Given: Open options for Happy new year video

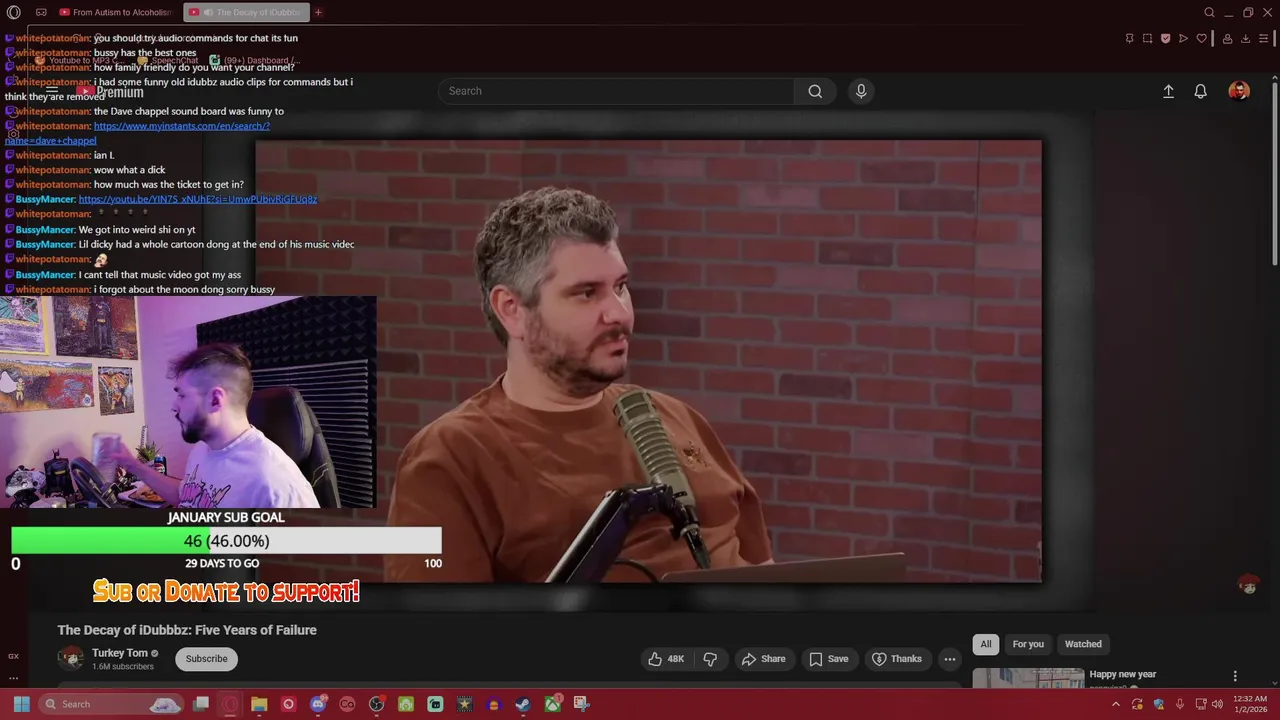Looking at the screenshot, I should pyautogui.click(x=1235, y=676).
